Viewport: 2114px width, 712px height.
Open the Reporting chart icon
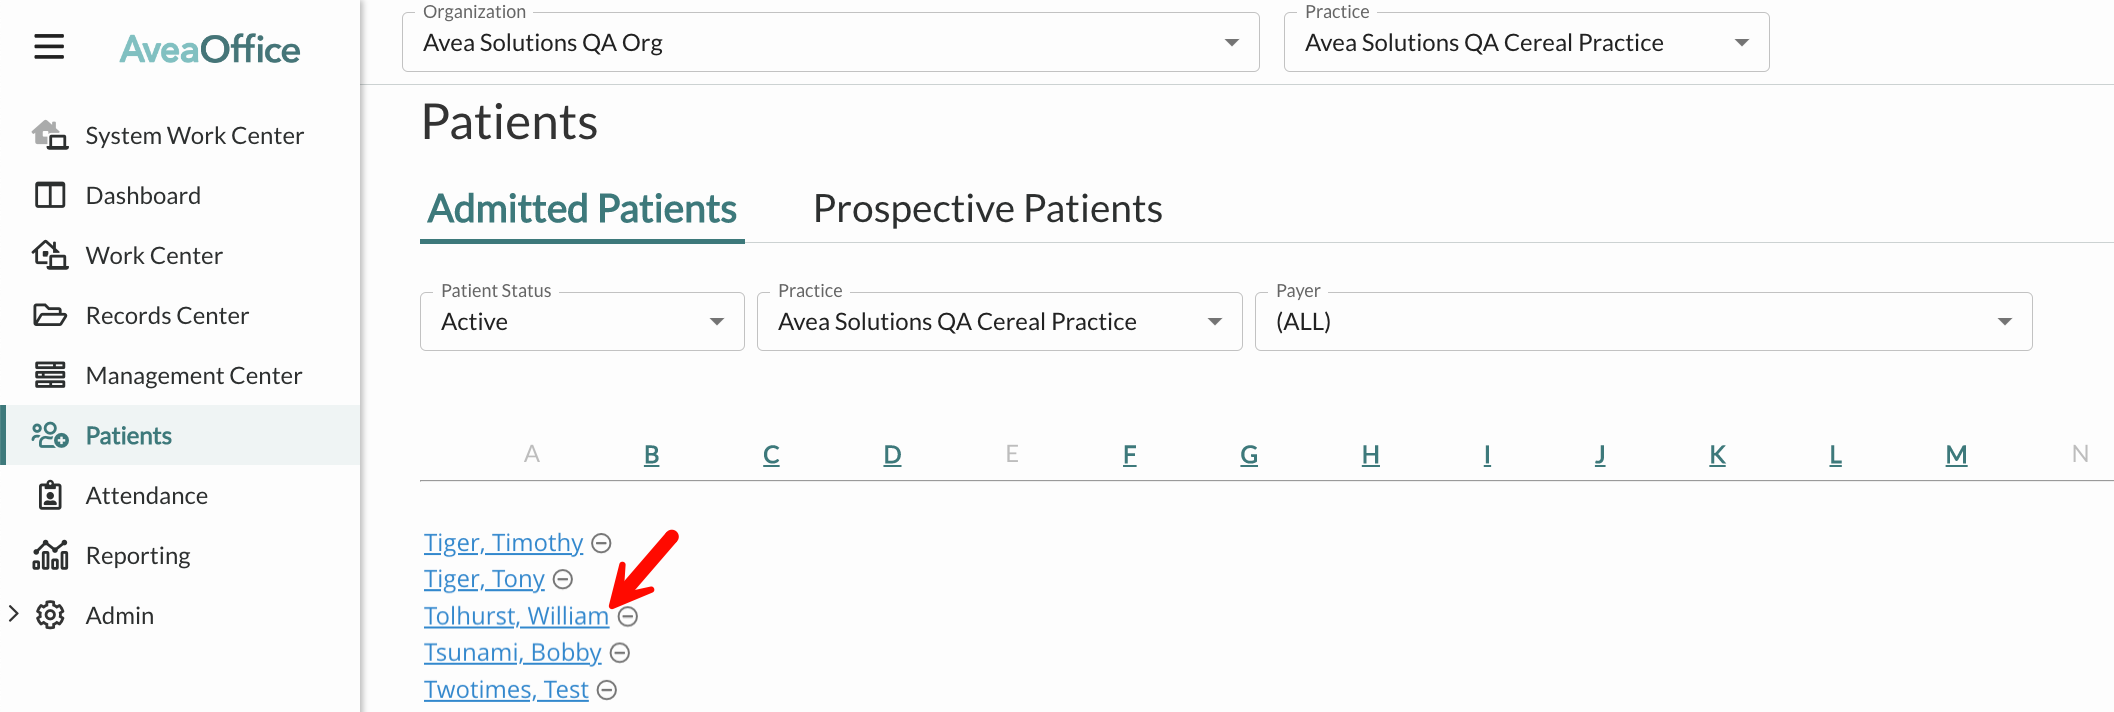click(50, 555)
